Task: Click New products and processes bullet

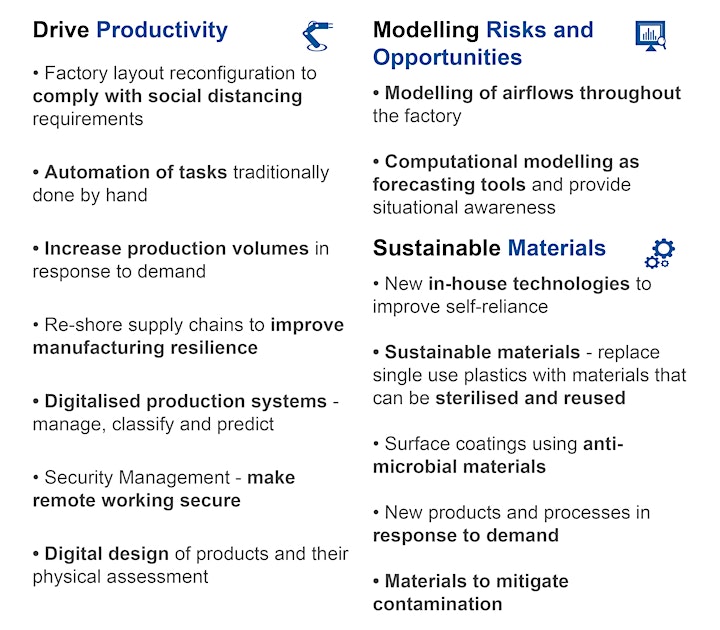Action: 512,523
